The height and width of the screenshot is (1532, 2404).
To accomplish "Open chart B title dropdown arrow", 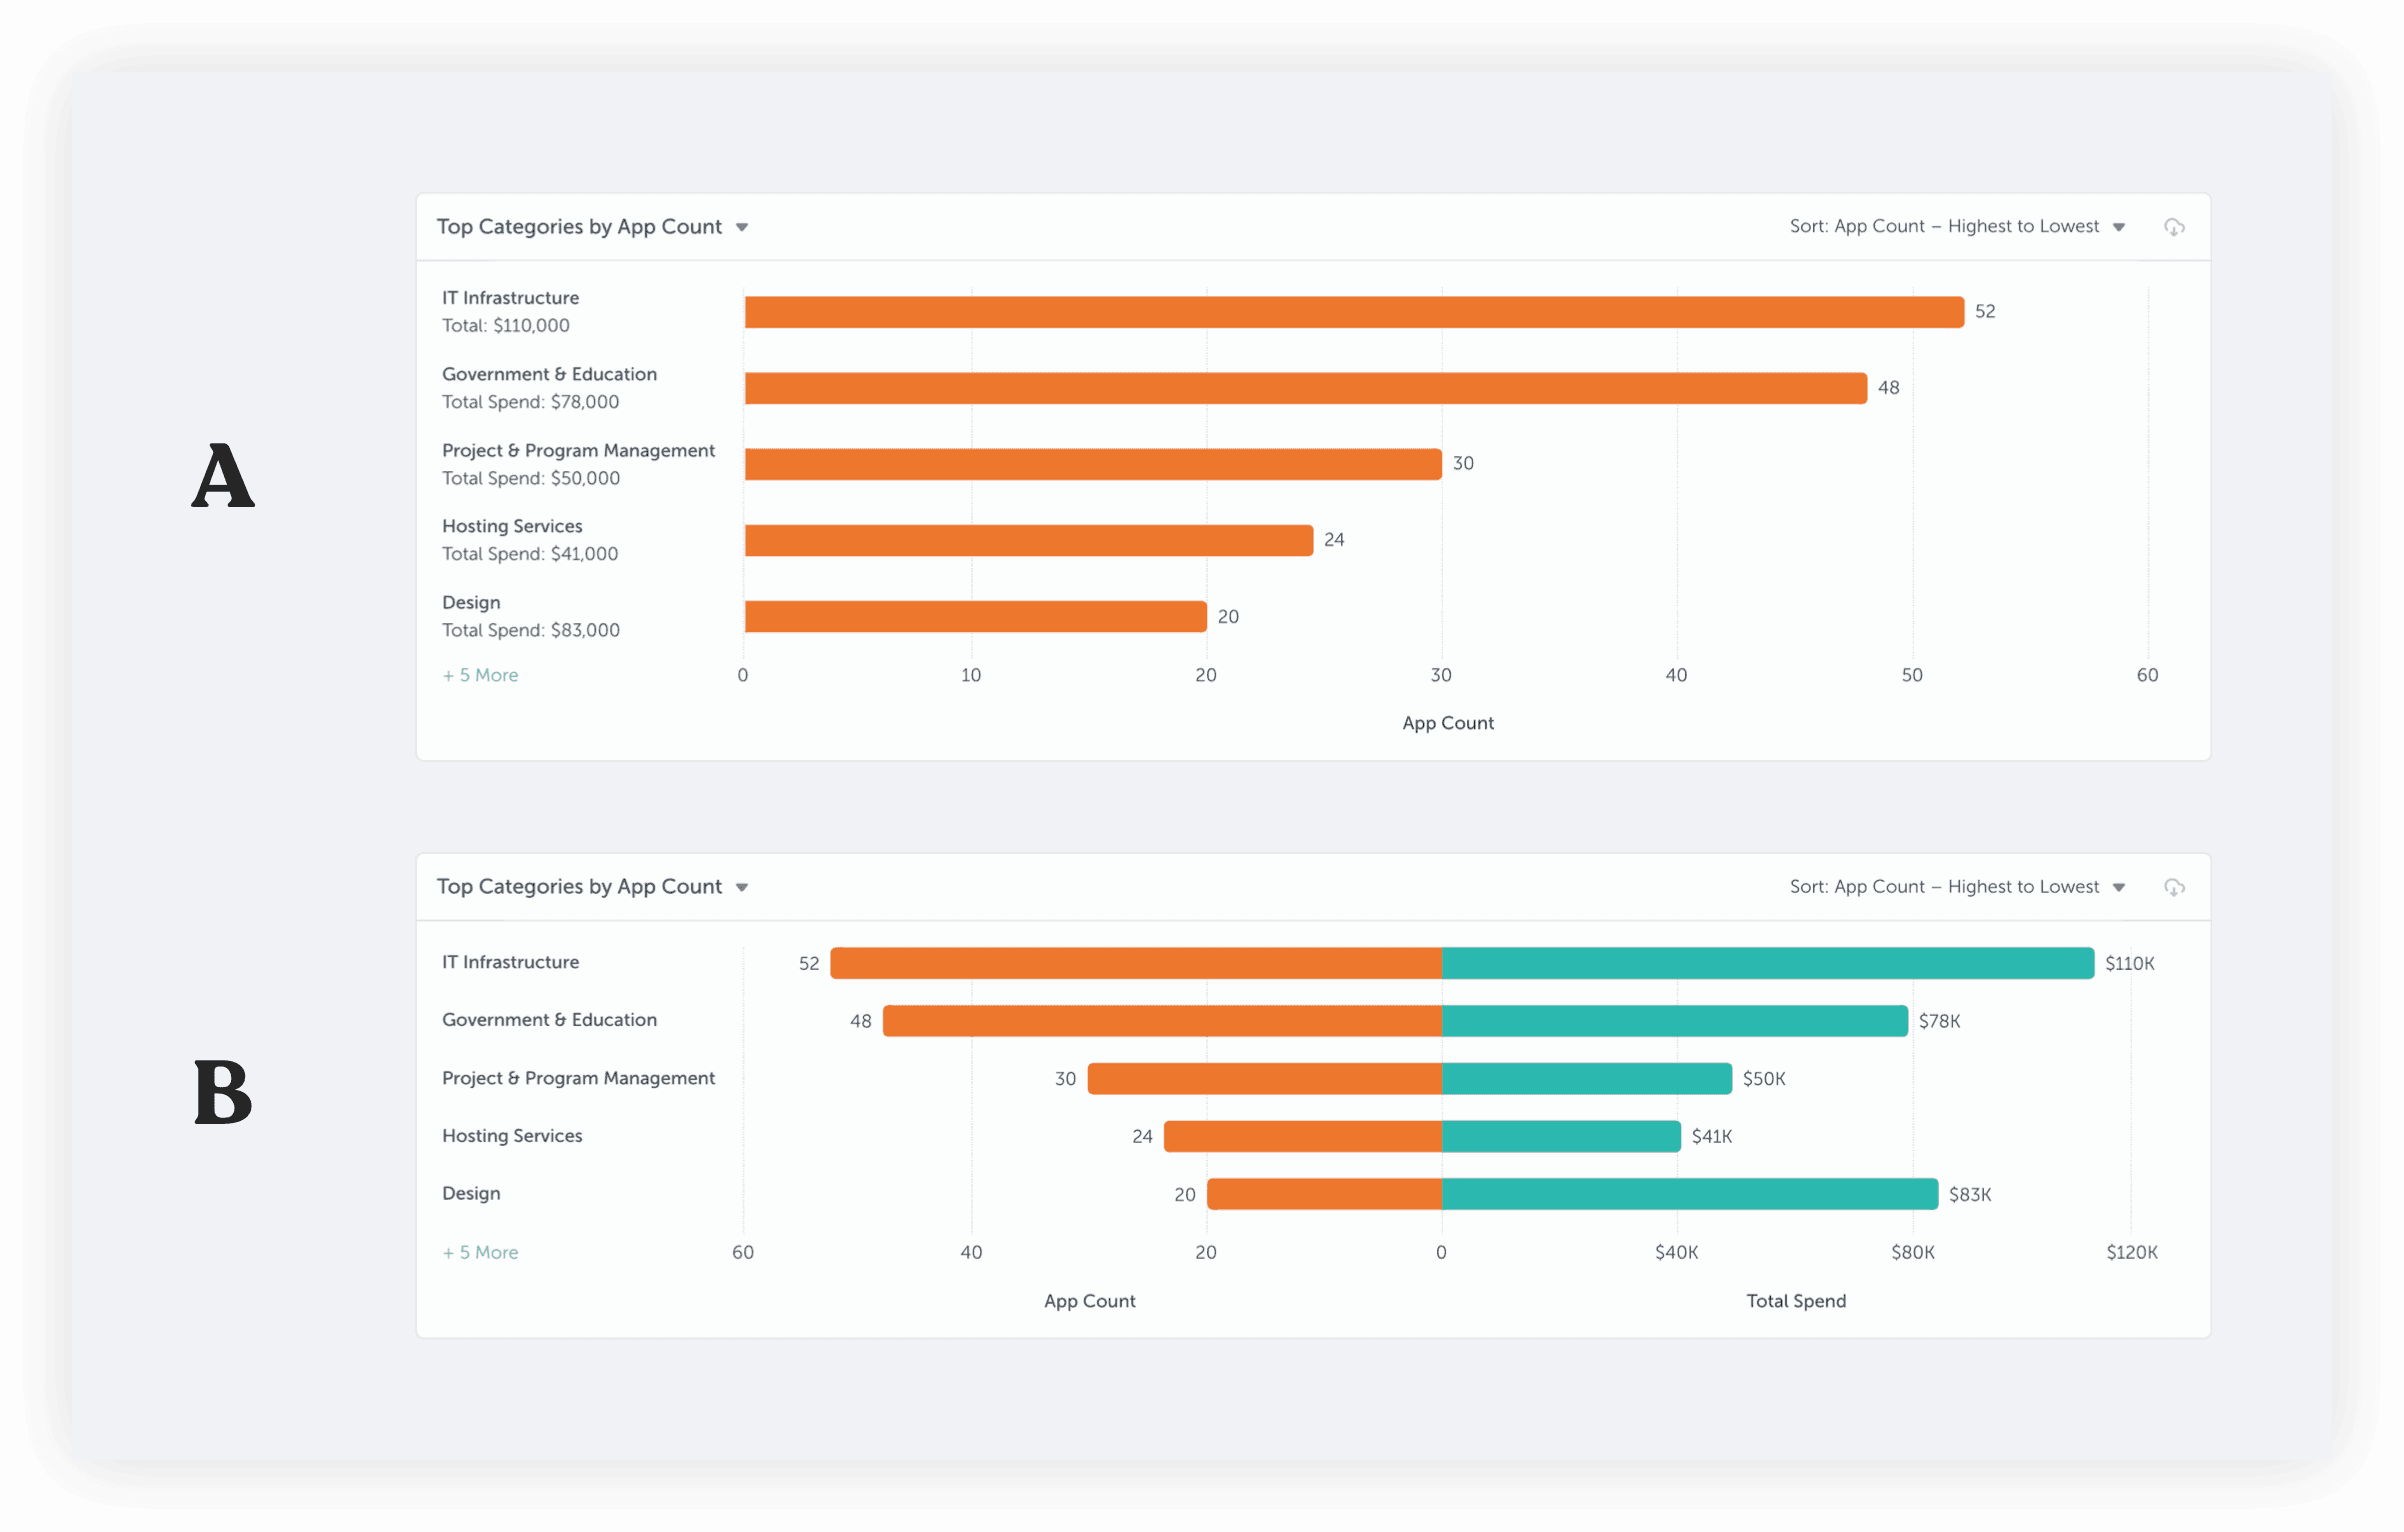I will (x=742, y=888).
